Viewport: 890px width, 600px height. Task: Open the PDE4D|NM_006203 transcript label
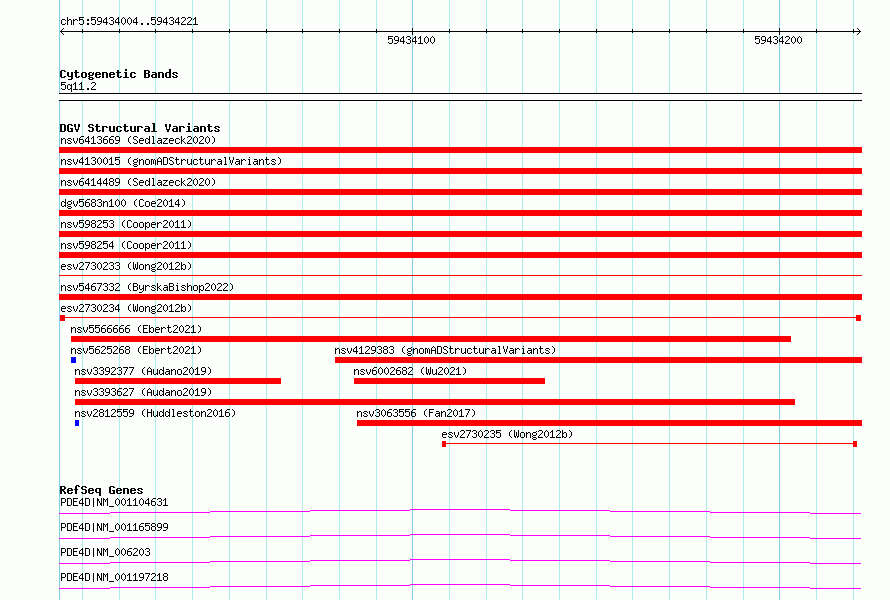click(x=105, y=552)
